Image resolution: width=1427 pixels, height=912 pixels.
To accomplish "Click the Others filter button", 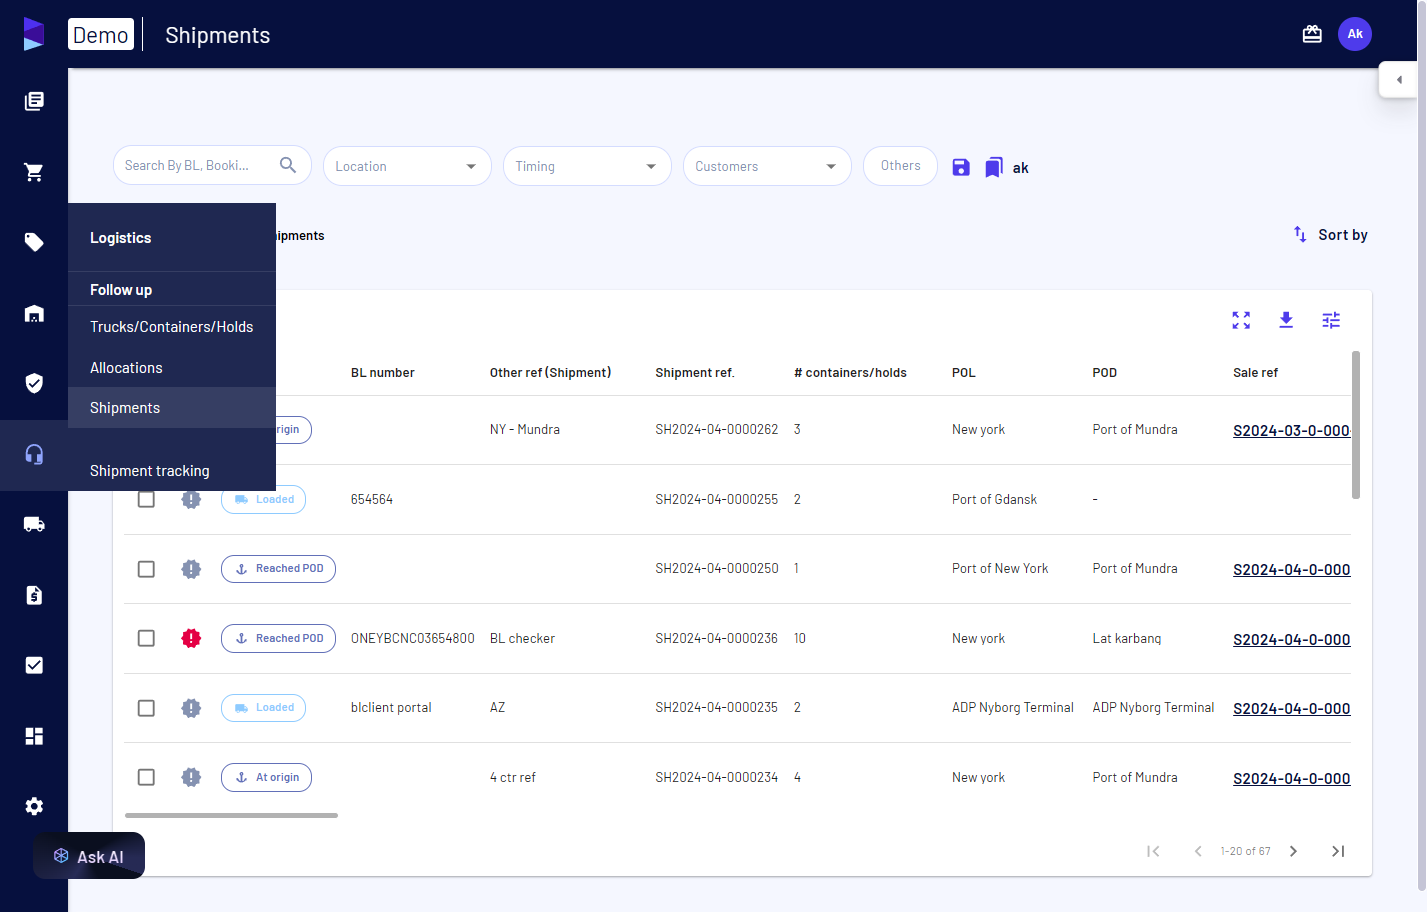I will pyautogui.click(x=901, y=166).
